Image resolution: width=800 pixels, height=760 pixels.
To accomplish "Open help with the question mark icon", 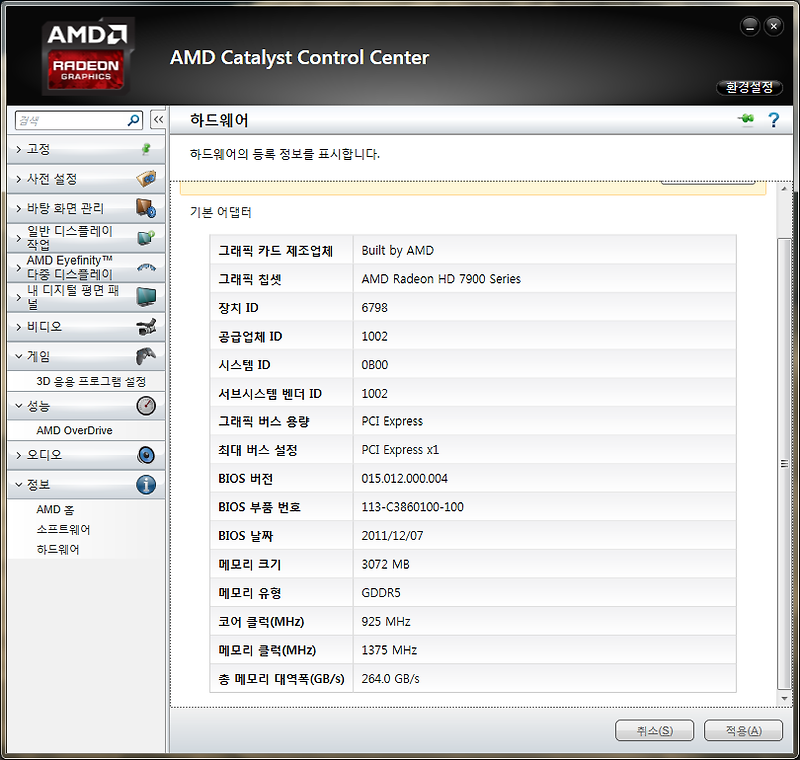I will tap(773, 120).
